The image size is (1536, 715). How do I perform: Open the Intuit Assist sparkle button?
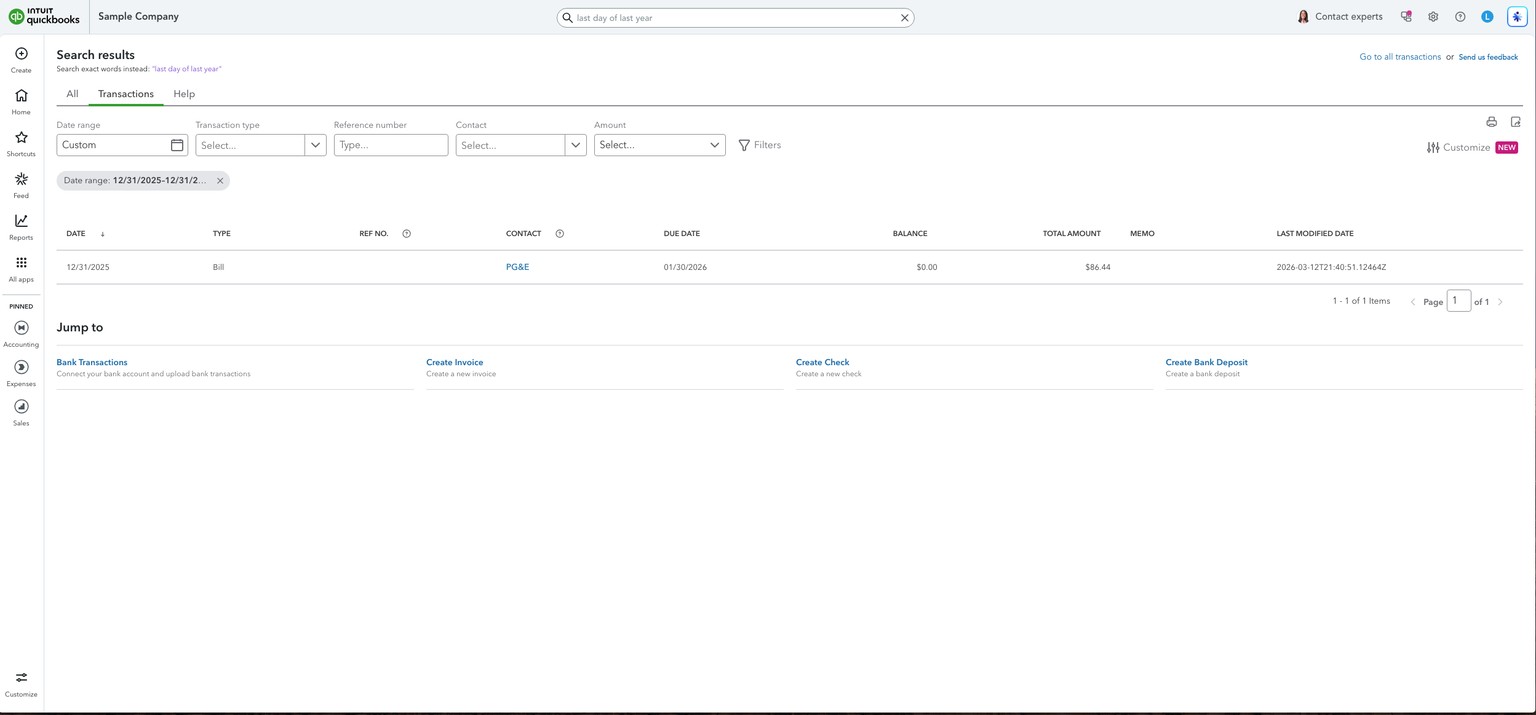pos(1517,17)
